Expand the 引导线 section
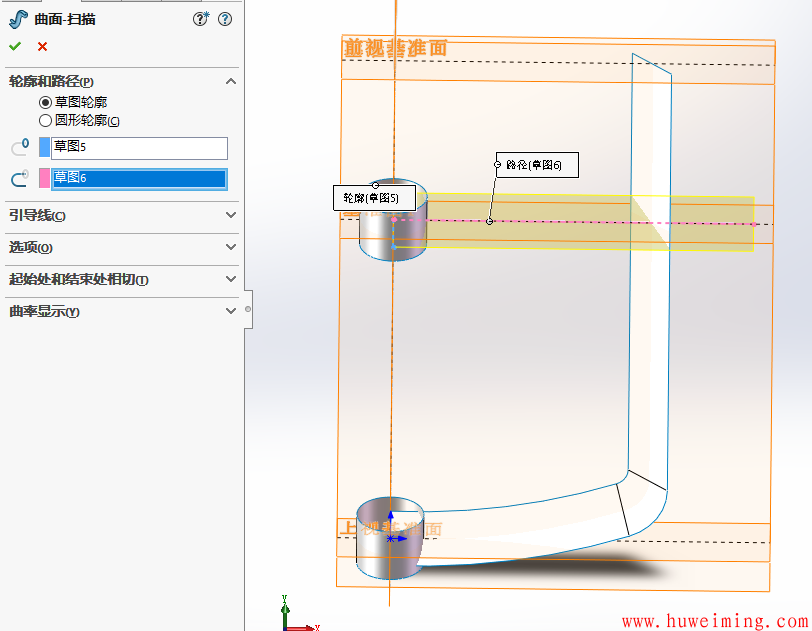The height and width of the screenshot is (631, 812). [x=231, y=215]
